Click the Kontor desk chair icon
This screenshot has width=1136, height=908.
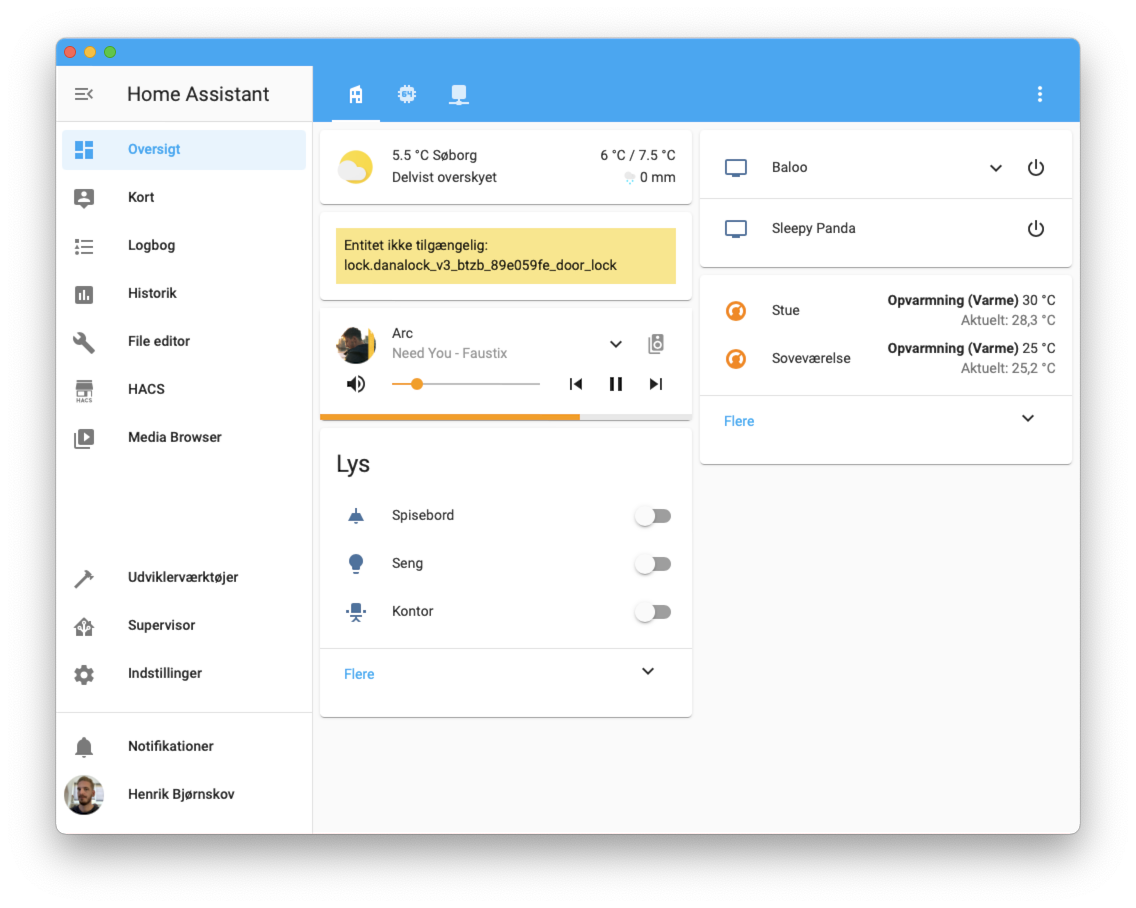[356, 612]
